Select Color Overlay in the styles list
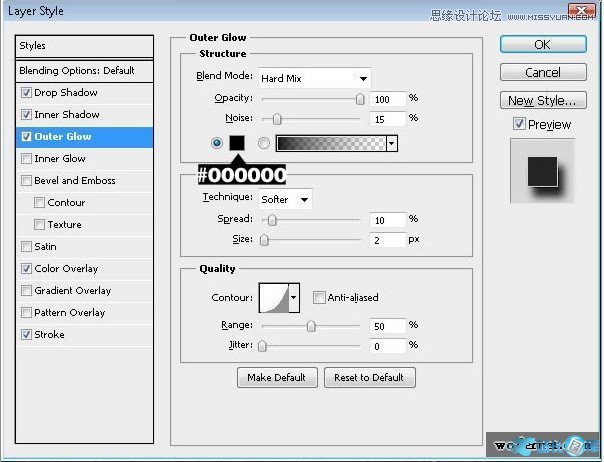The width and height of the screenshot is (604, 462). pos(66,269)
